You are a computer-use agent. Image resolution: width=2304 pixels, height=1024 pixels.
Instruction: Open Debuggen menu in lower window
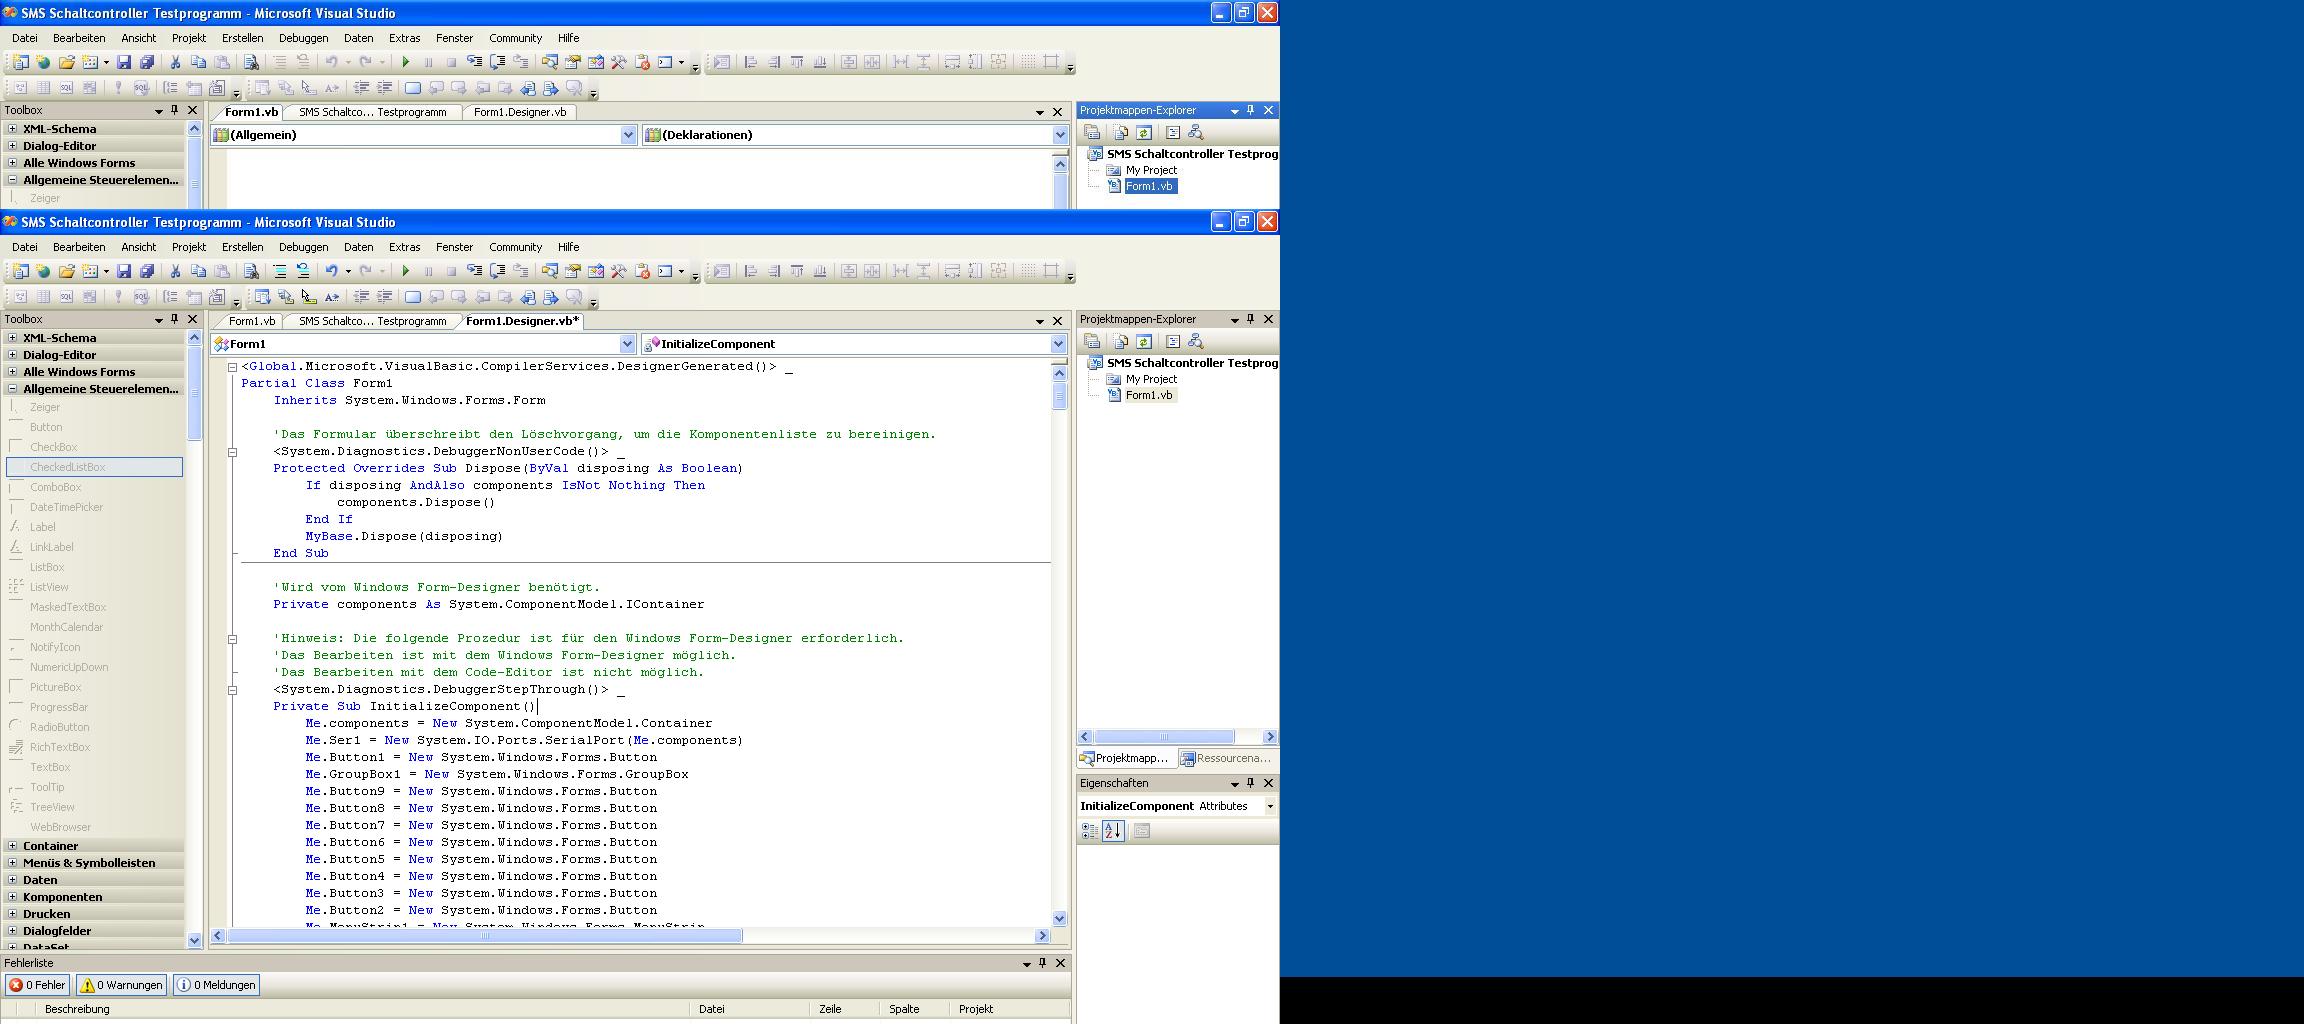coord(303,247)
